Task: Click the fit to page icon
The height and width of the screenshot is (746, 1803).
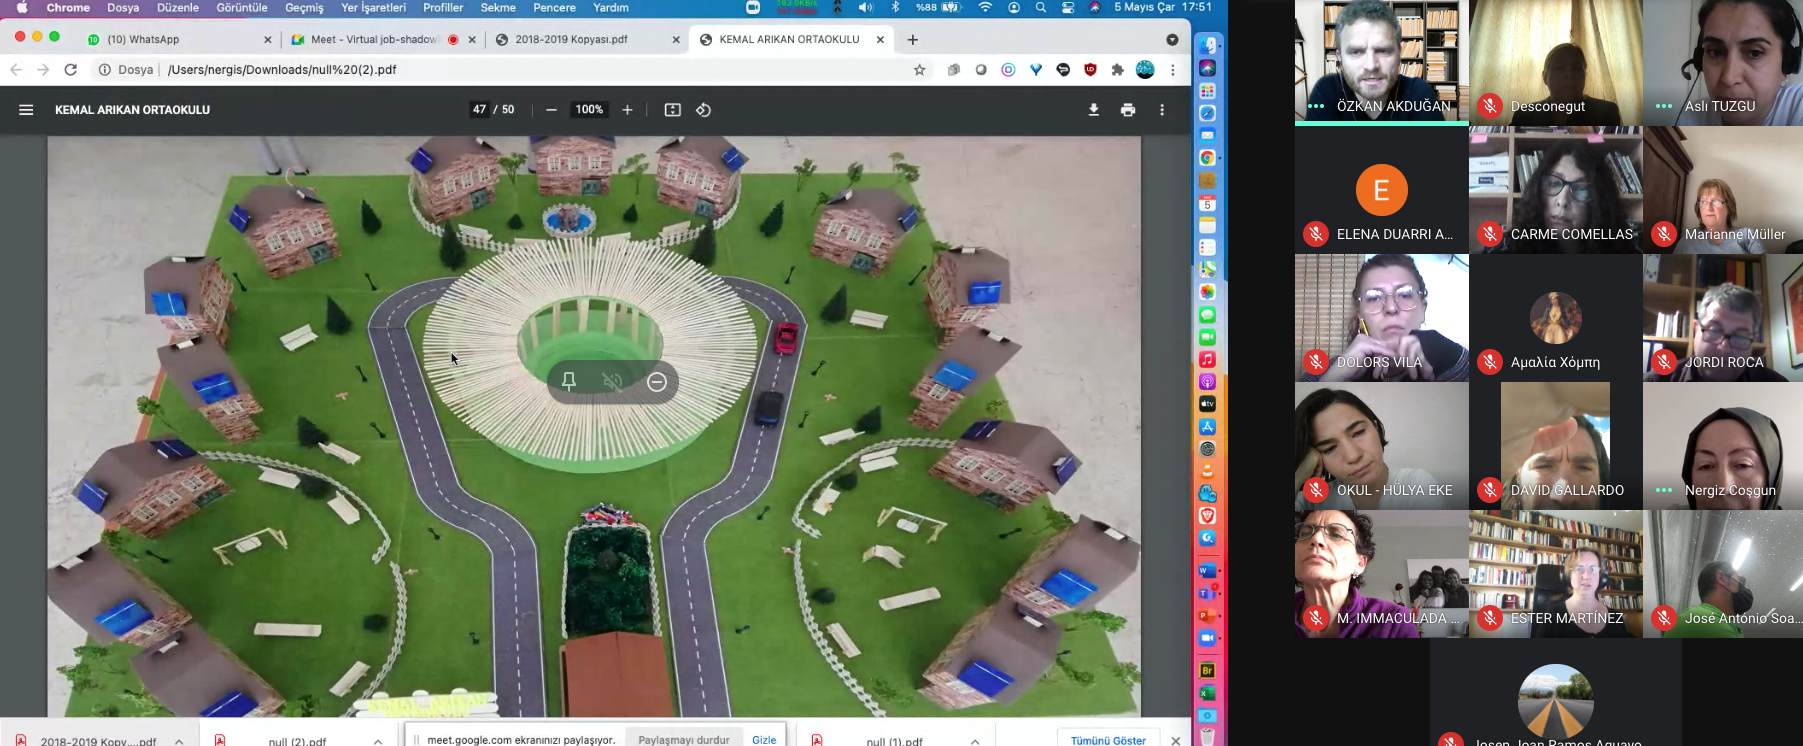Action: pos(673,110)
